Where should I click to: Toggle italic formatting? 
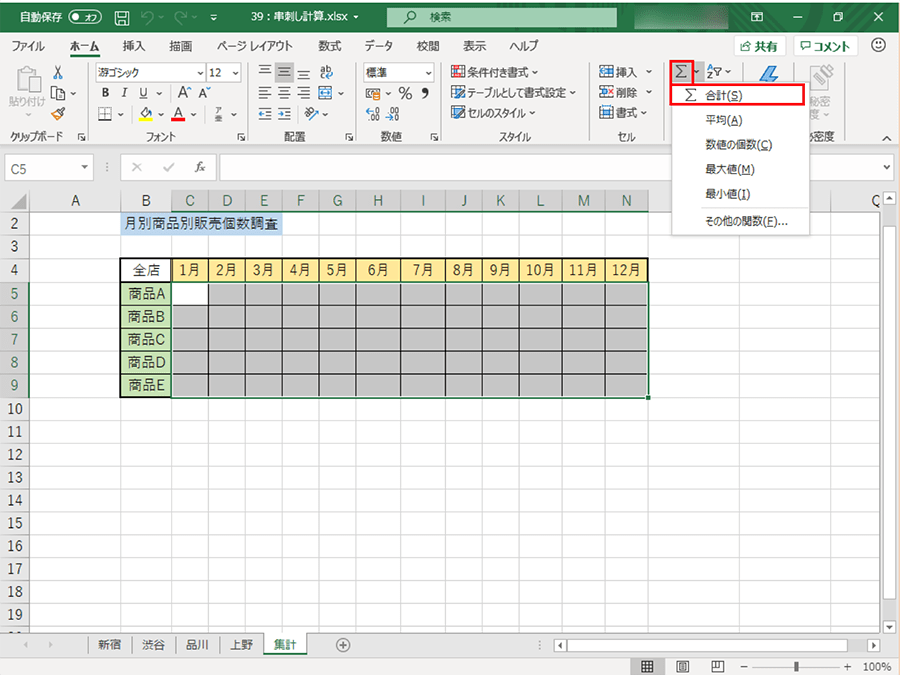[x=123, y=93]
